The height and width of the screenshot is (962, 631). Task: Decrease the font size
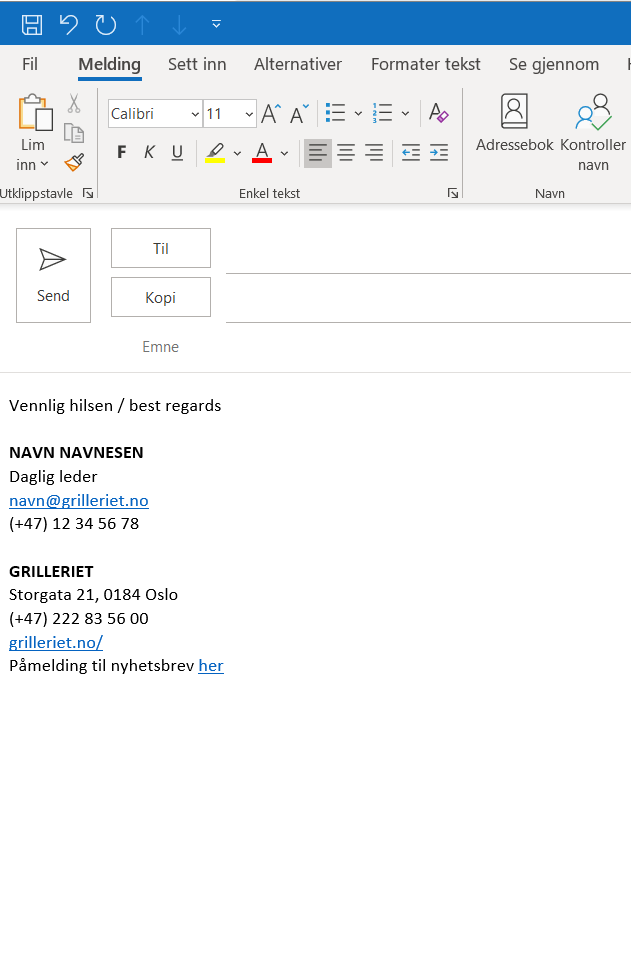tap(300, 114)
